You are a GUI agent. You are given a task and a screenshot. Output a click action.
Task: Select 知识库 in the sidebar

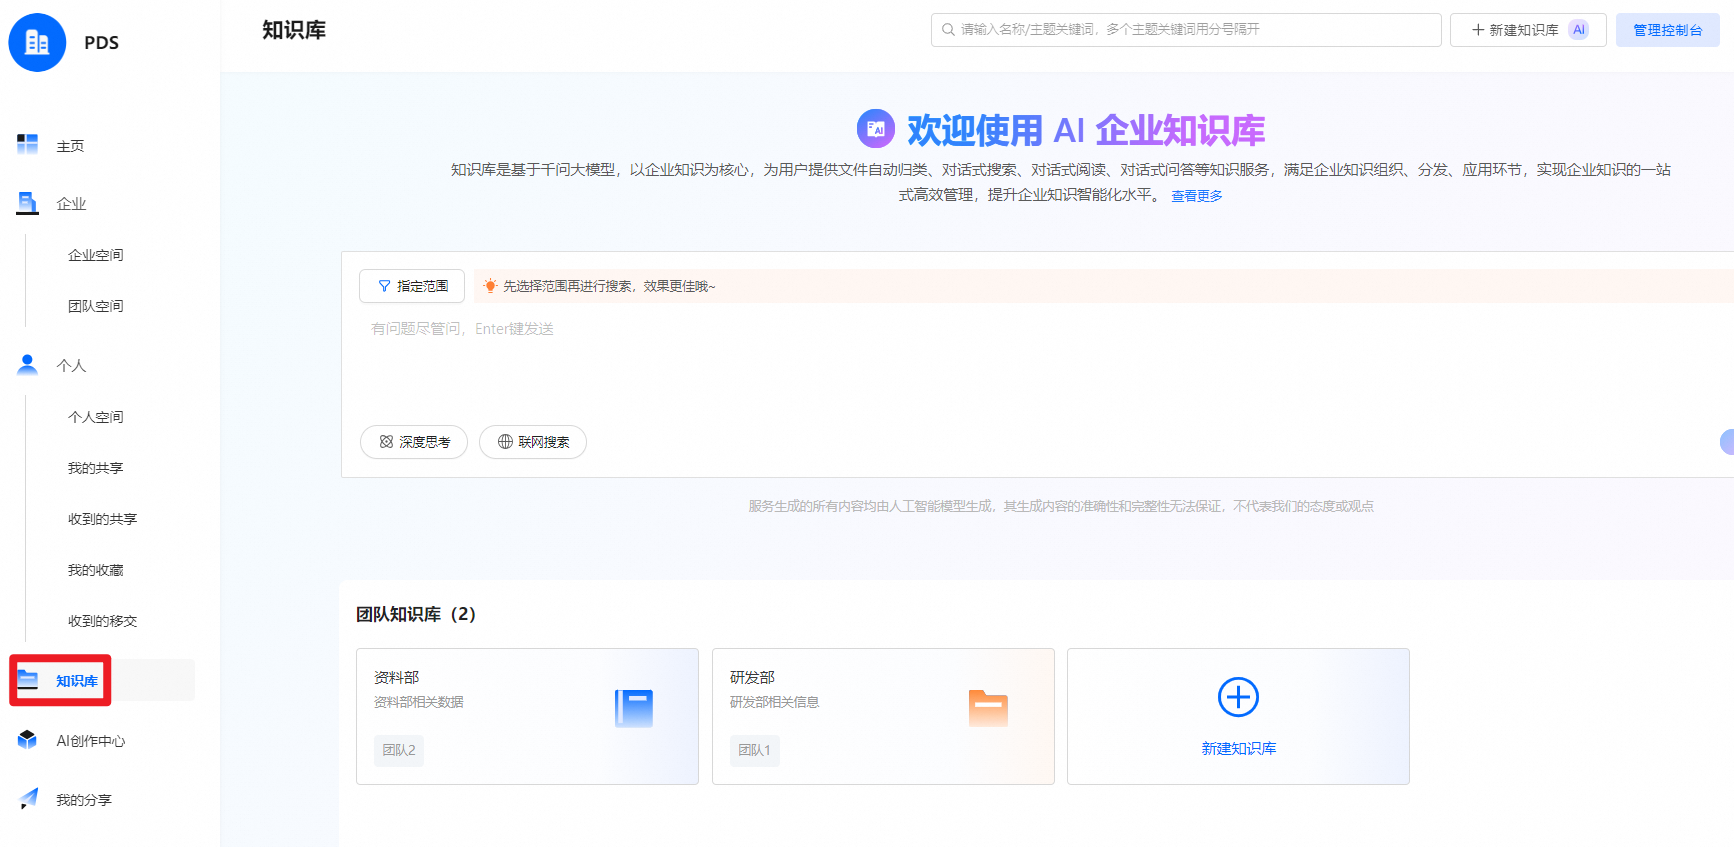click(77, 681)
